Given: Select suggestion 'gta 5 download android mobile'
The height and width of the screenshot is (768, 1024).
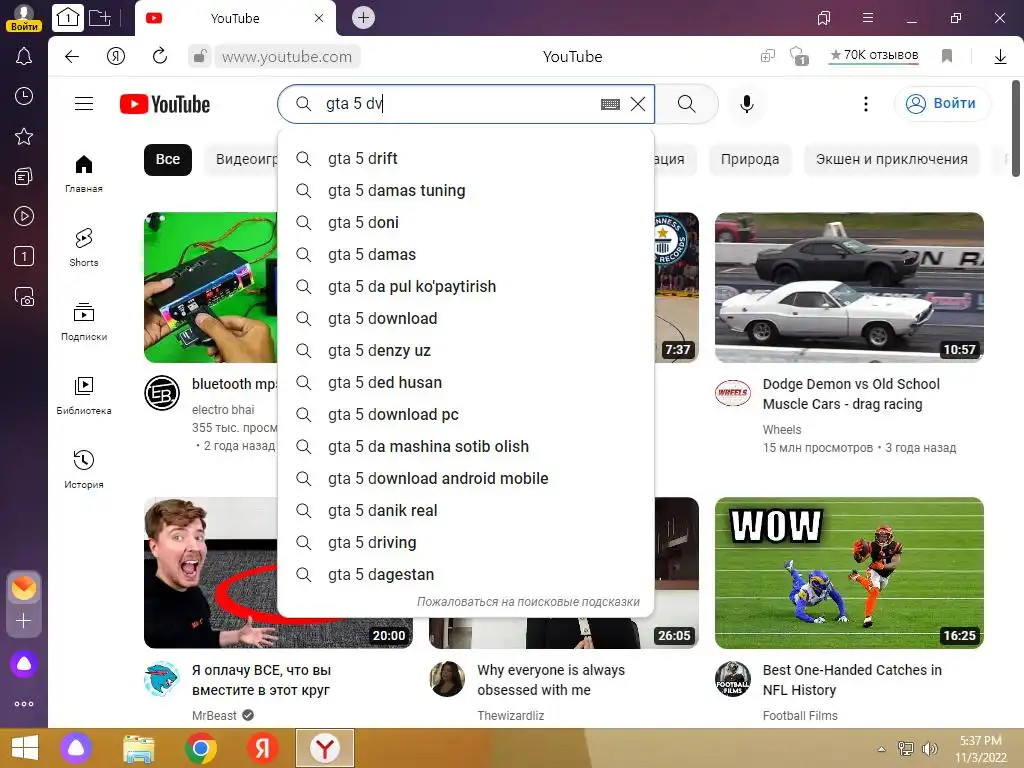Looking at the screenshot, I should 466,479.
